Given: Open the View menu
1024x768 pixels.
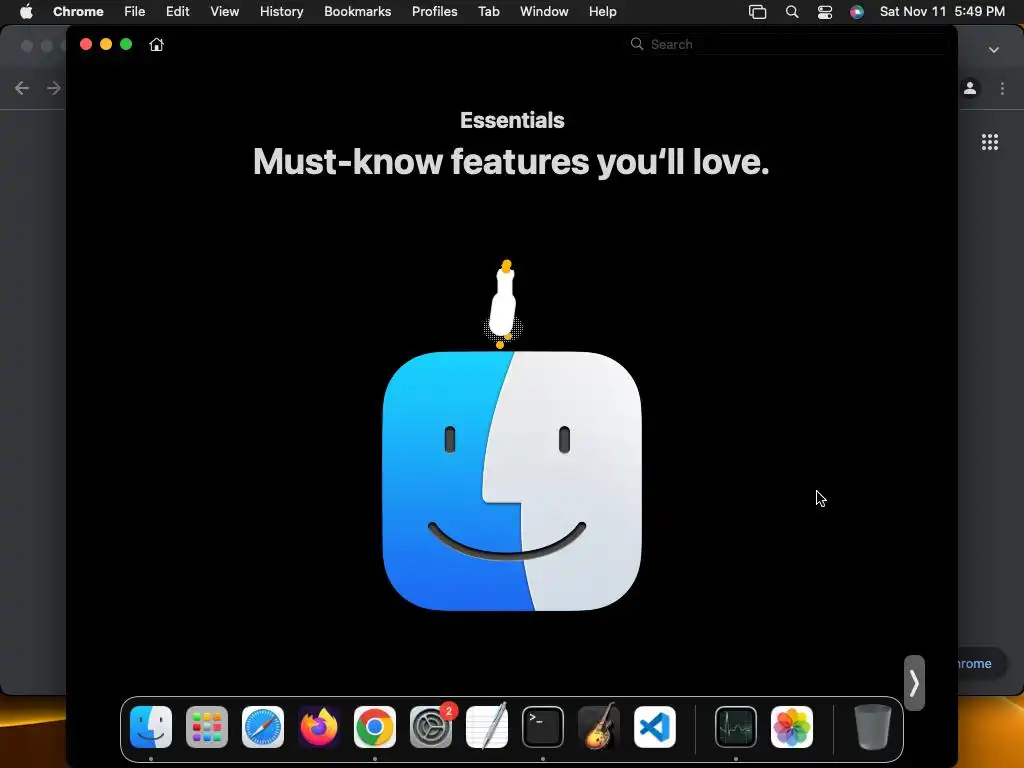Looking at the screenshot, I should [x=225, y=12].
